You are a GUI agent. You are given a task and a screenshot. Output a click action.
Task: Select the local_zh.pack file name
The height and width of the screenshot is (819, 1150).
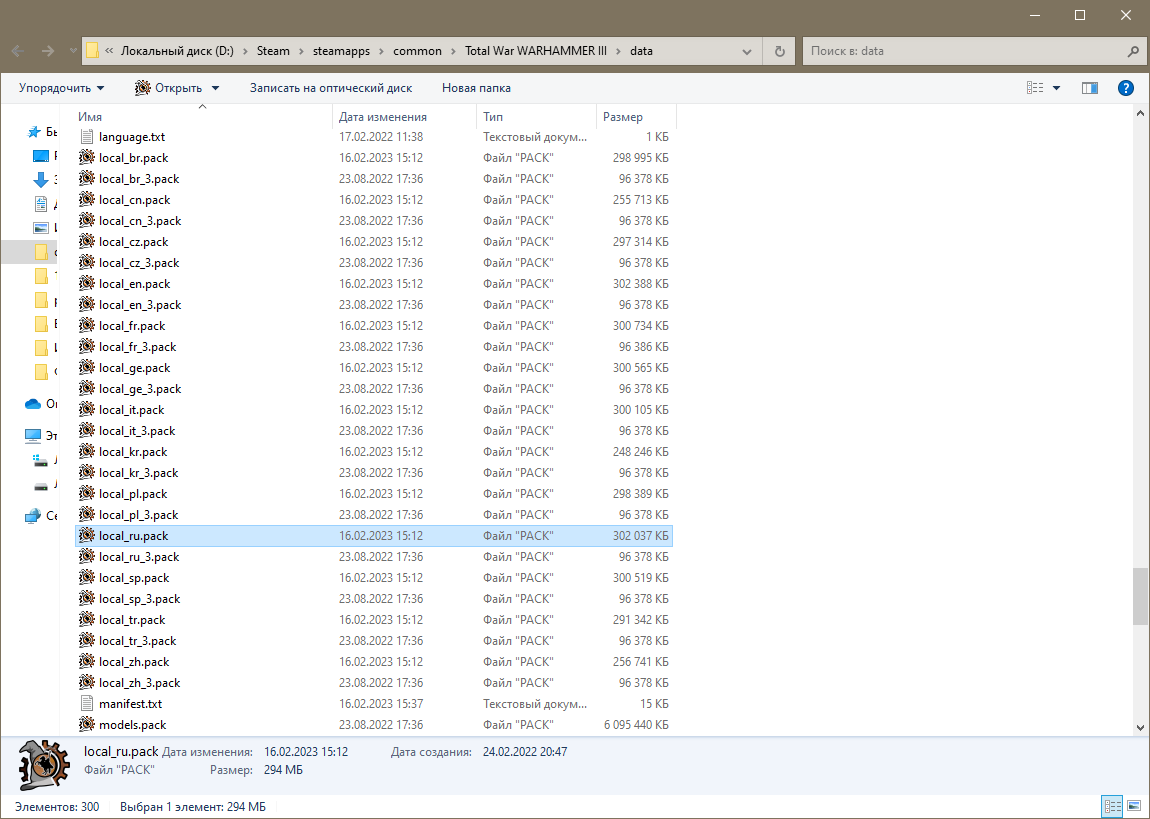[134, 662]
